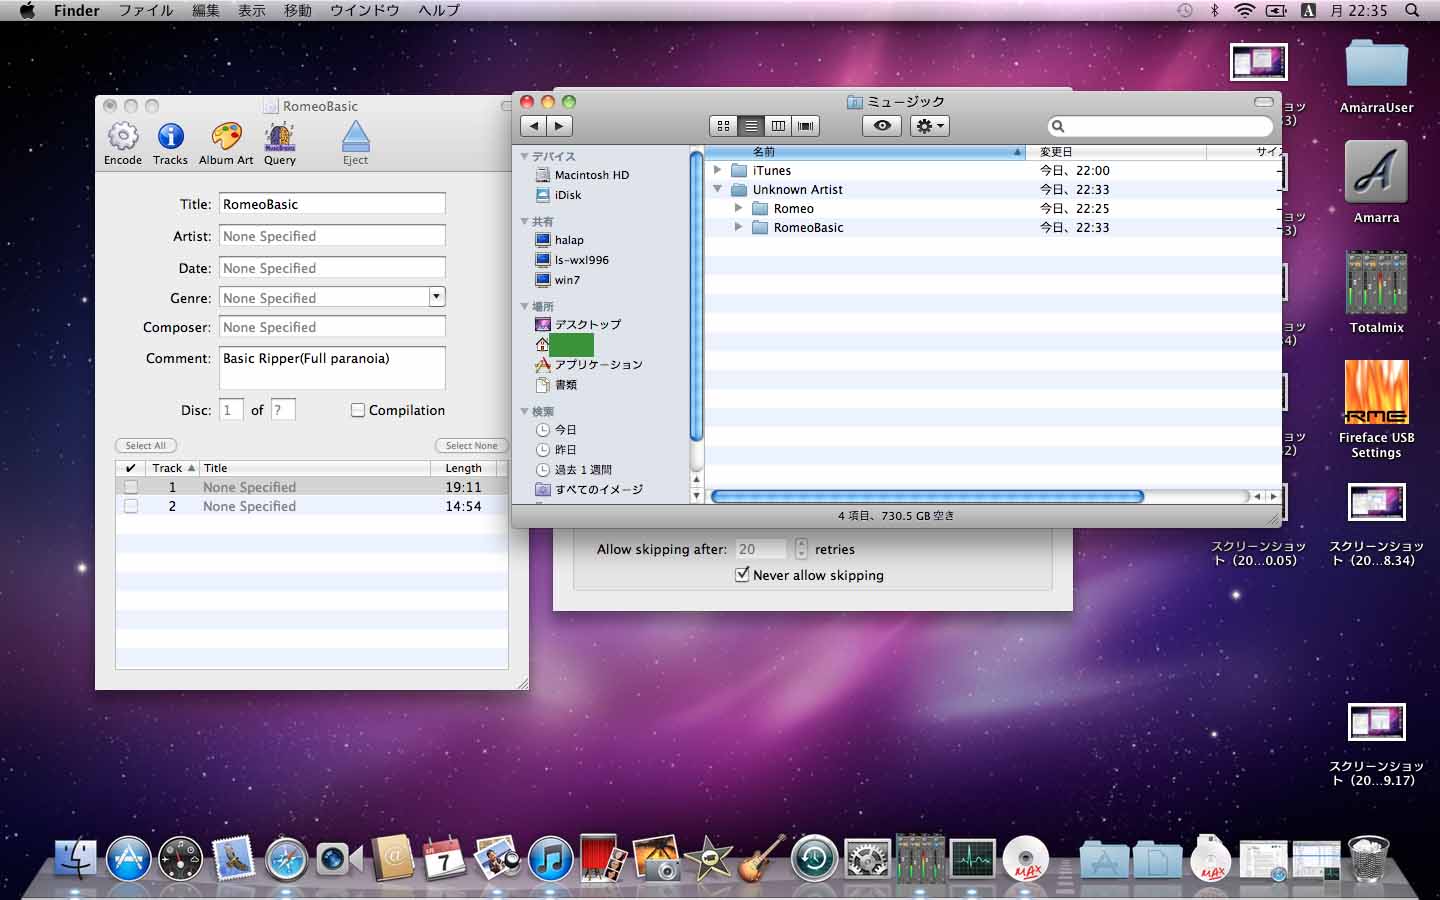Open the ウインドウ menu
The image size is (1440, 900).
click(x=365, y=10)
